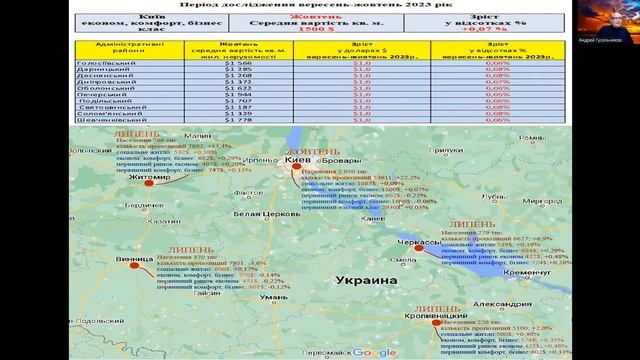Click the 'Гайсин' city label on map
Viewport: 640px width, 360px height.
pyautogui.click(x=207, y=293)
